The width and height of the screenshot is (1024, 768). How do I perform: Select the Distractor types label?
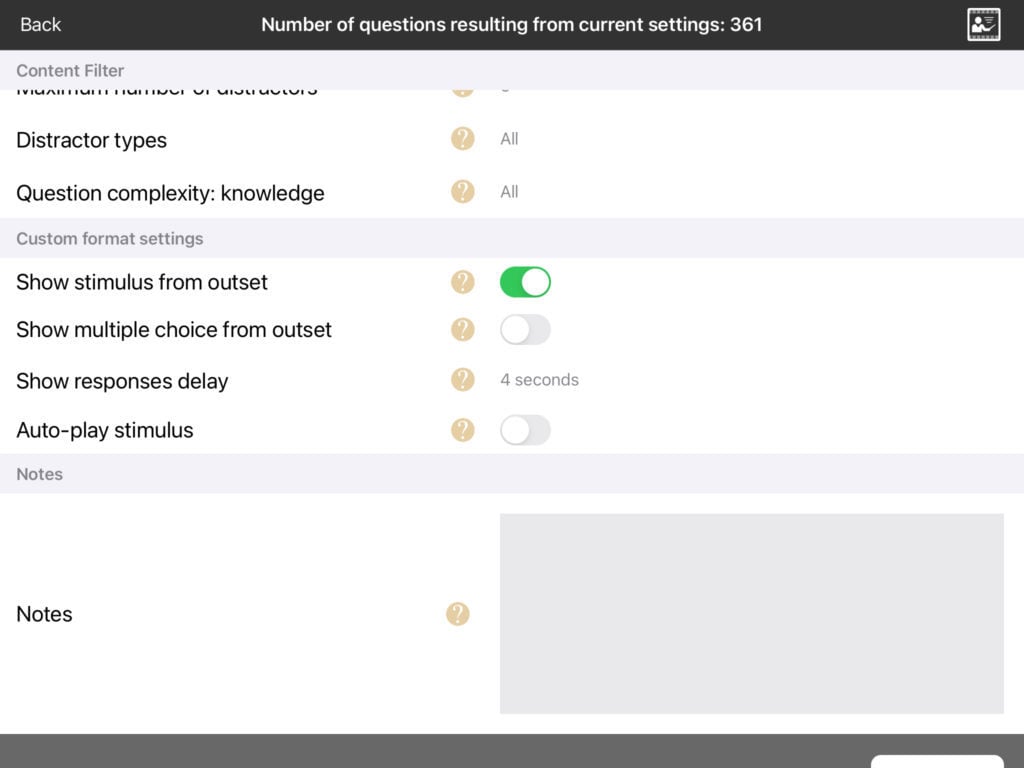click(91, 140)
